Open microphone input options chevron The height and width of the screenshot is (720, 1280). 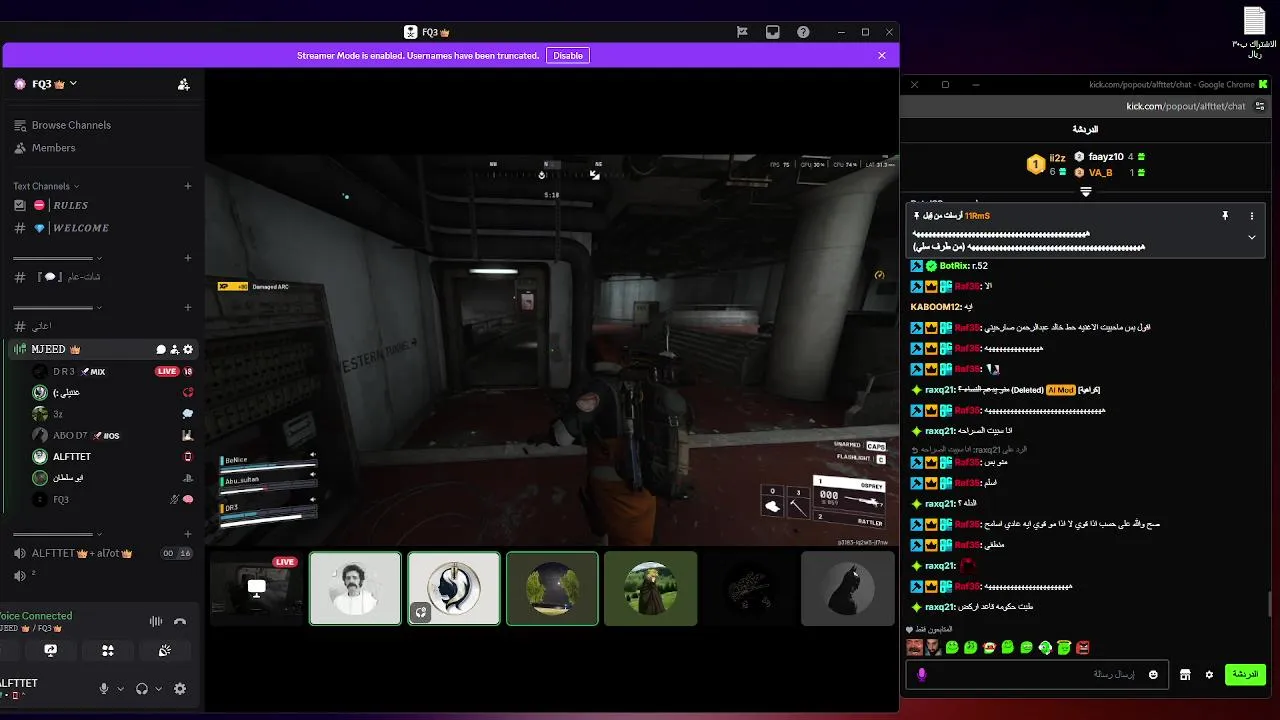pos(121,689)
